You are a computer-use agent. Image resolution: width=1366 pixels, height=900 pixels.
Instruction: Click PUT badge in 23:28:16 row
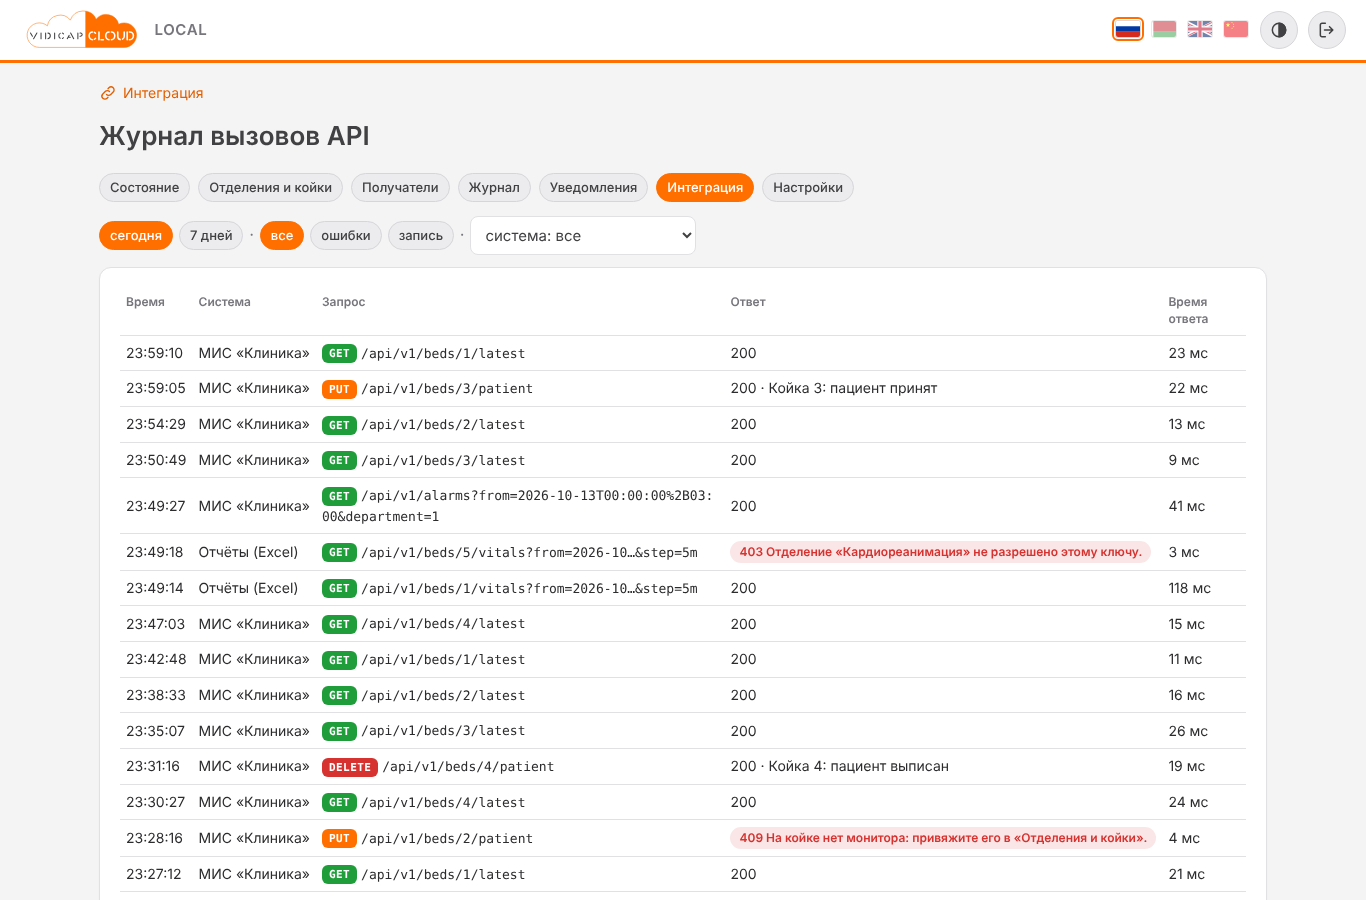click(339, 839)
